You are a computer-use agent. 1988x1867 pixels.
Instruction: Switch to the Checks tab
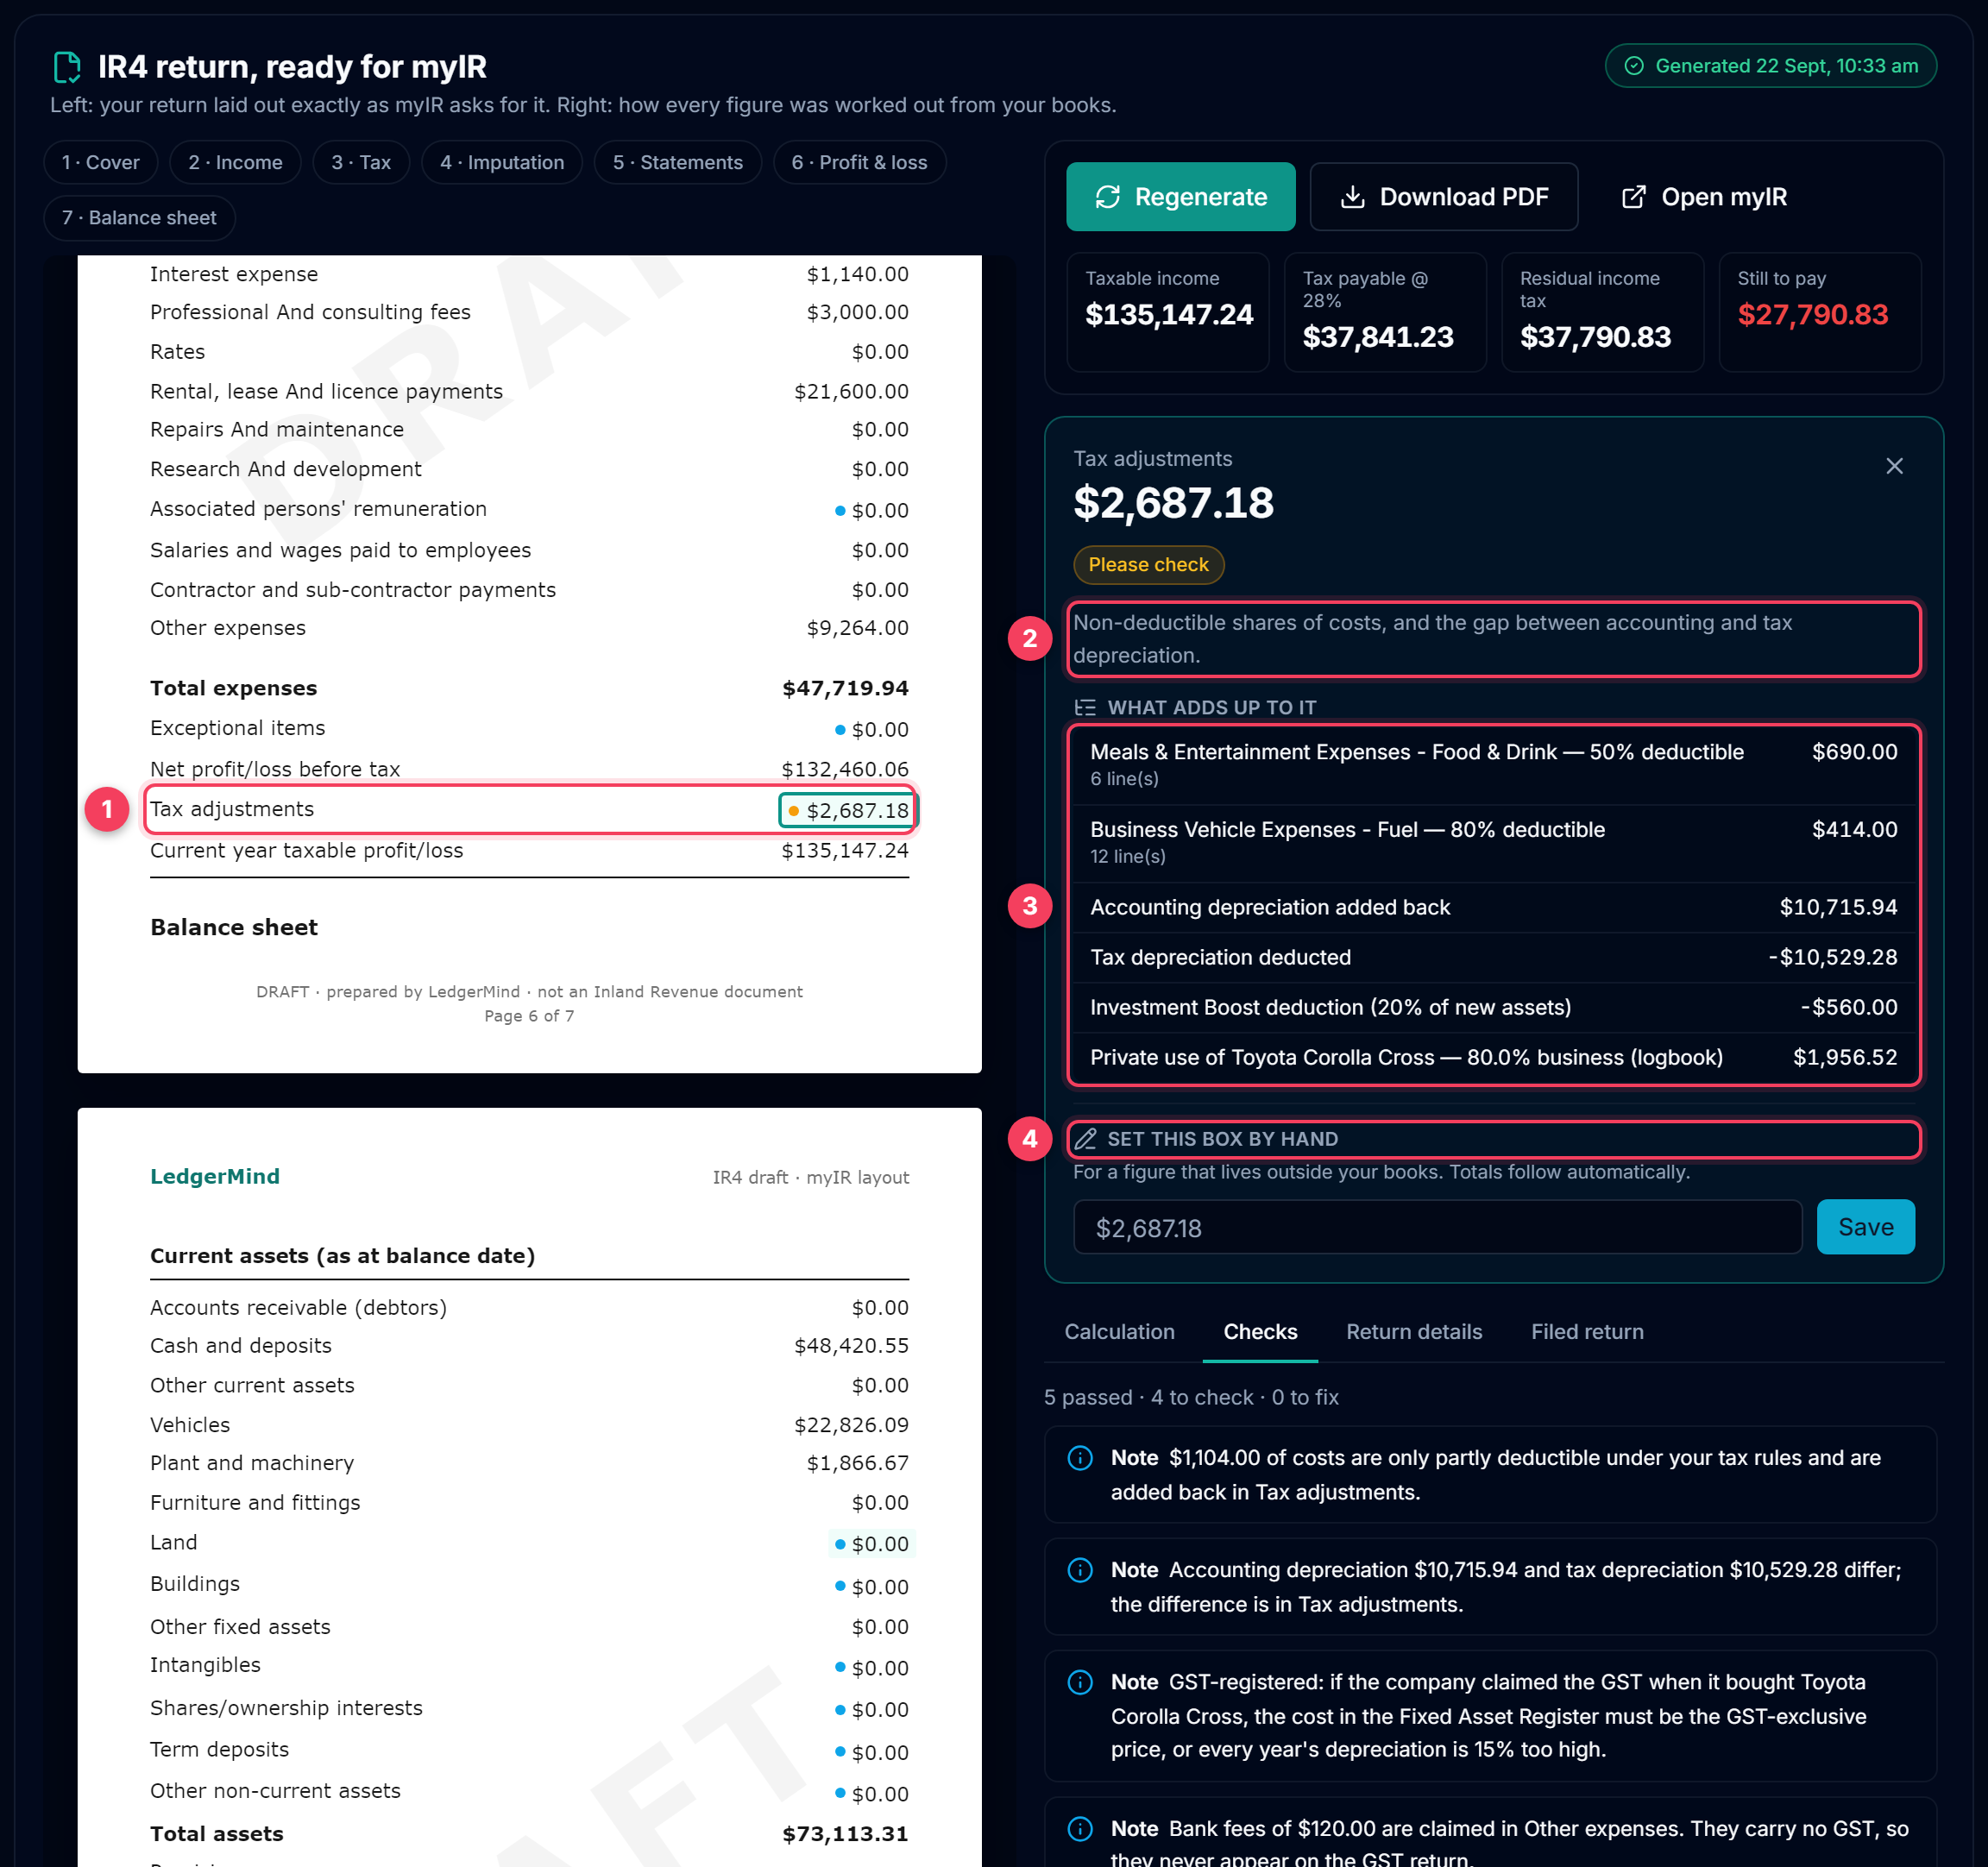click(1260, 1331)
